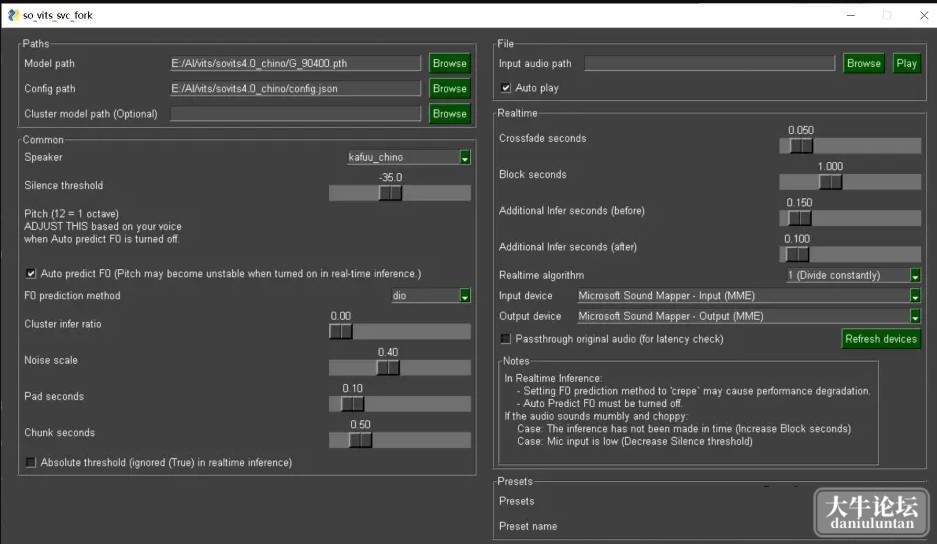The image size is (937, 544).
Task: Toggle the Auto predict F0 checkbox
Action: coord(31,273)
